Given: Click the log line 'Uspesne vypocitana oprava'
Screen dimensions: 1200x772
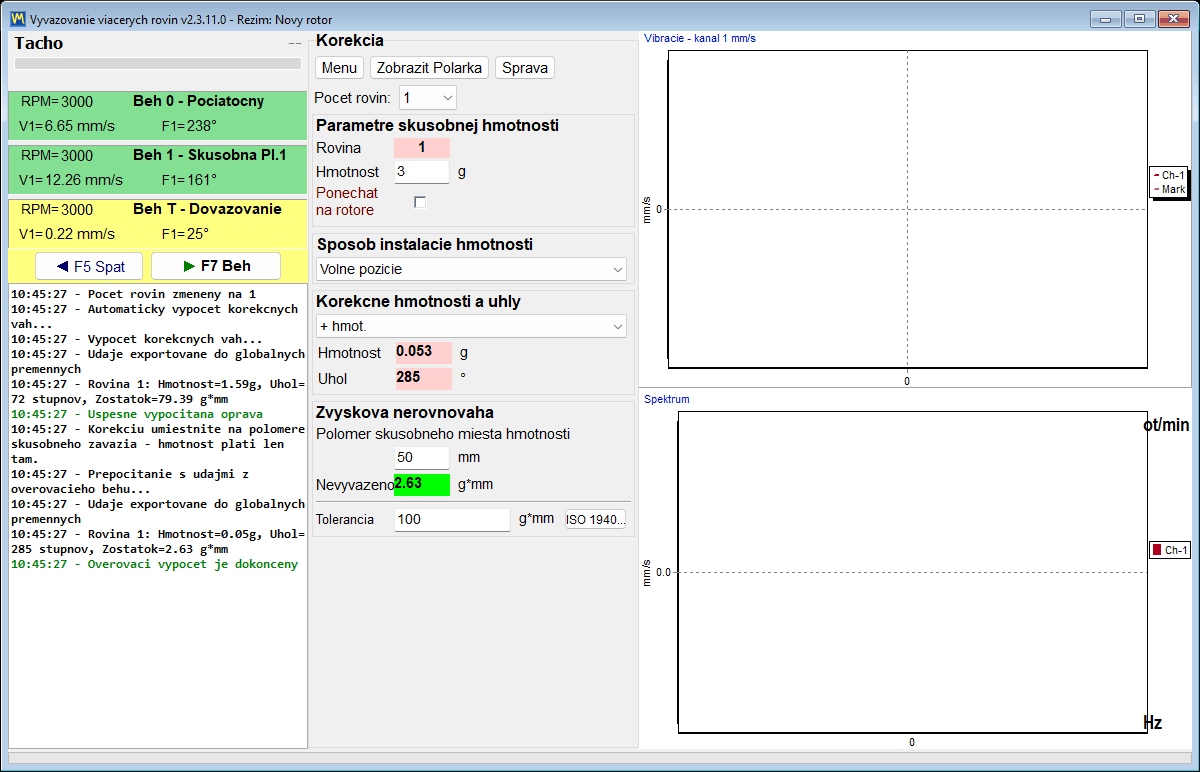Looking at the screenshot, I should click(x=137, y=413).
